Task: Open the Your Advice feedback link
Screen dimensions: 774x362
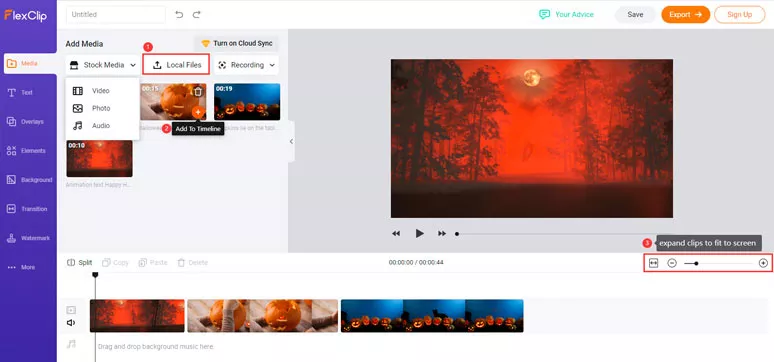Action: pos(566,14)
